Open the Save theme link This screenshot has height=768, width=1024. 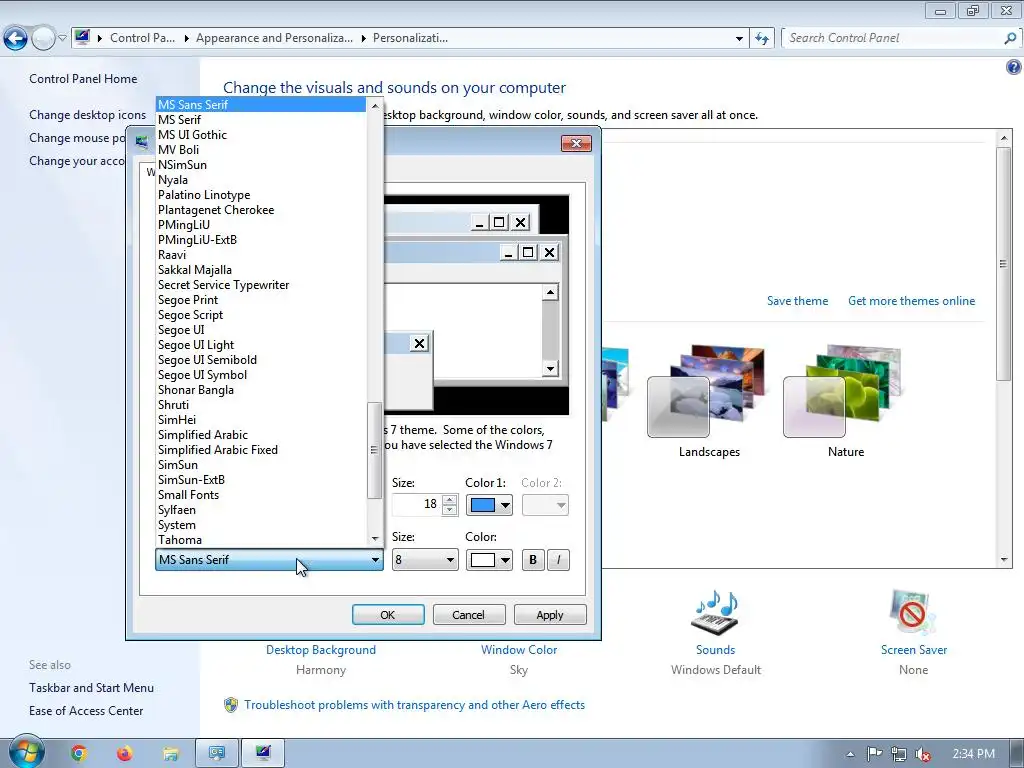(x=797, y=301)
